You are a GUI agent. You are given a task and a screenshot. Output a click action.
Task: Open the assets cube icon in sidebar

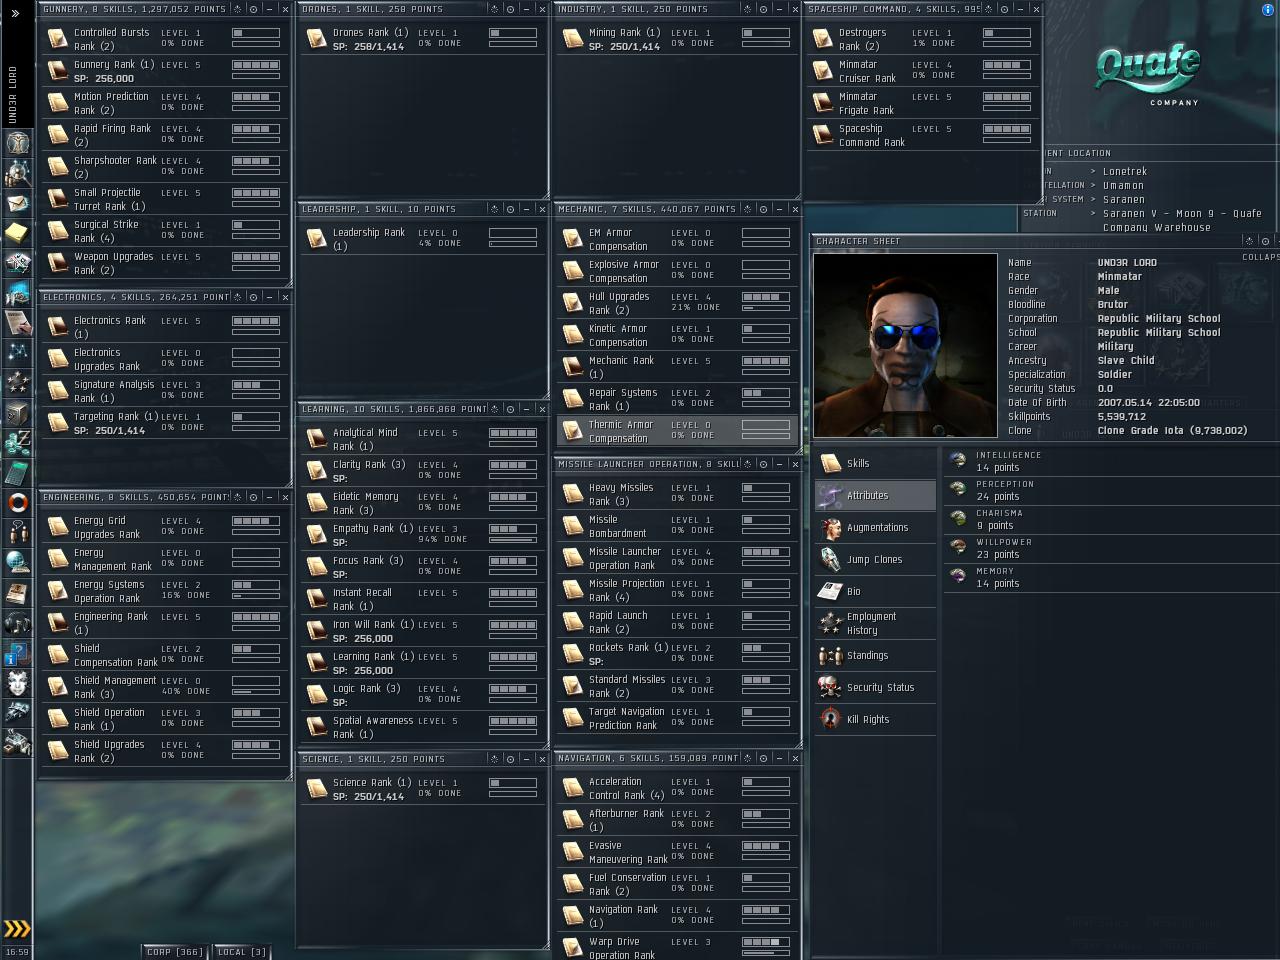[x=17, y=412]
